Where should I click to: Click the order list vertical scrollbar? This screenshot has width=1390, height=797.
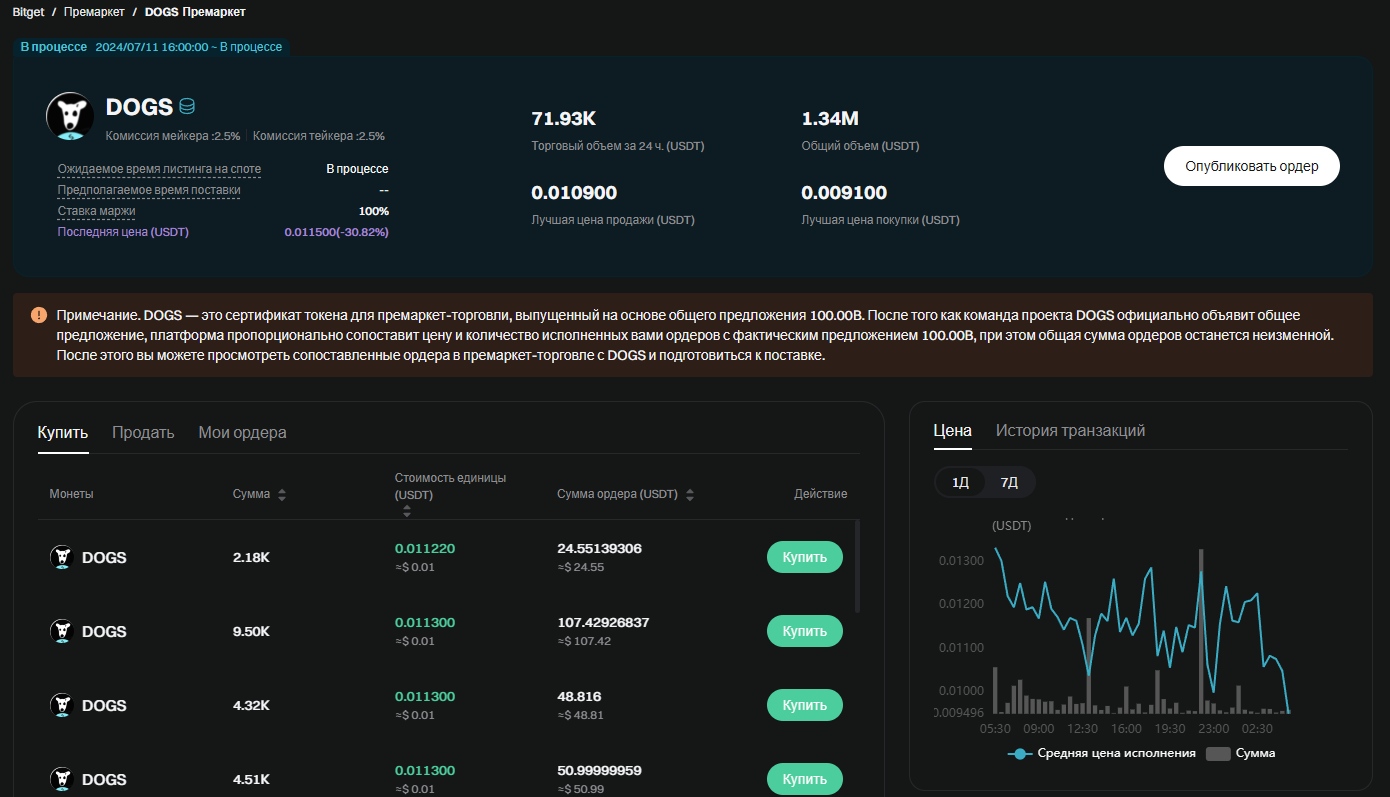857,565
